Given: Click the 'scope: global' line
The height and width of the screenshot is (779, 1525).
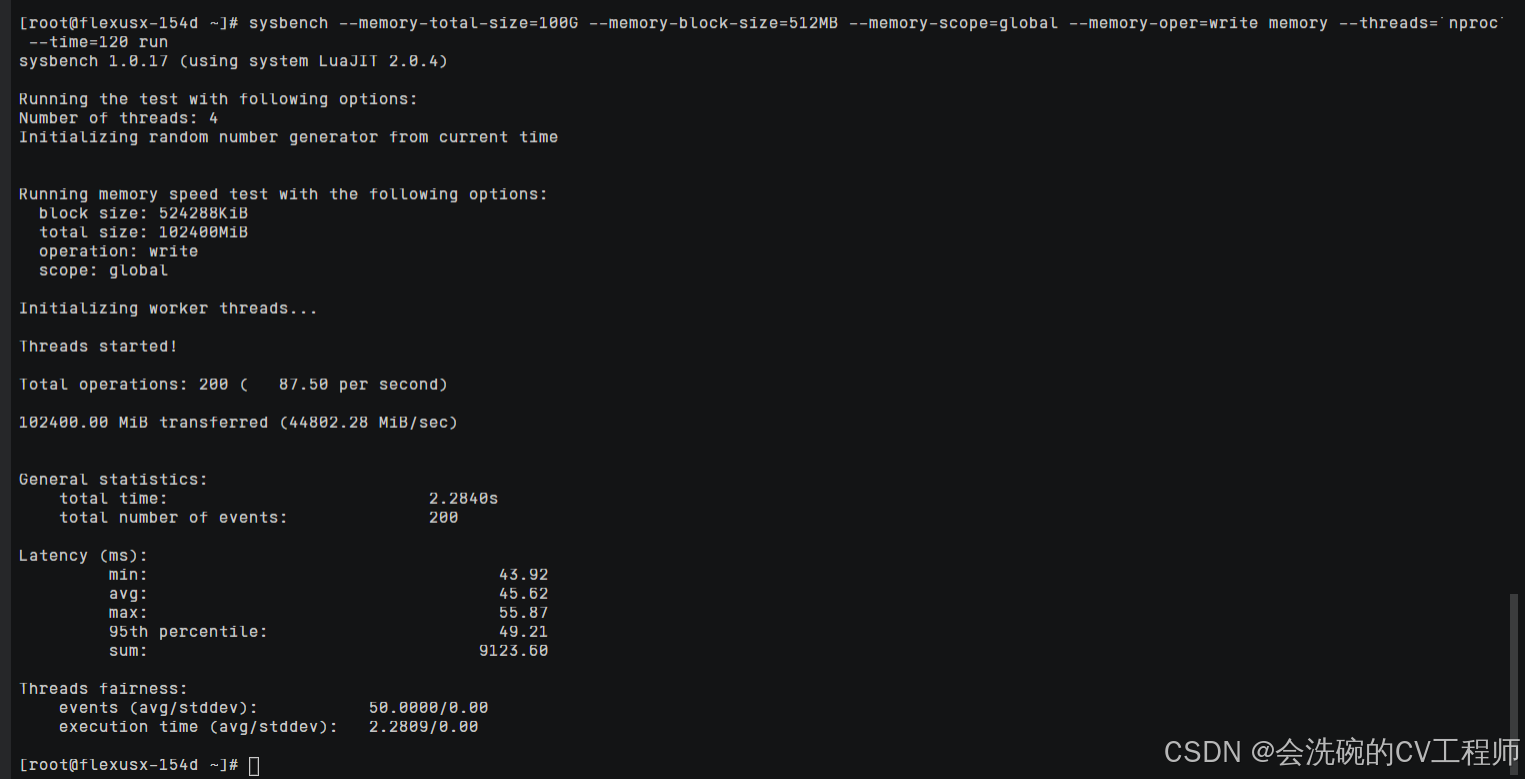Looking at the screenshot, I should [x=103, y=270].
